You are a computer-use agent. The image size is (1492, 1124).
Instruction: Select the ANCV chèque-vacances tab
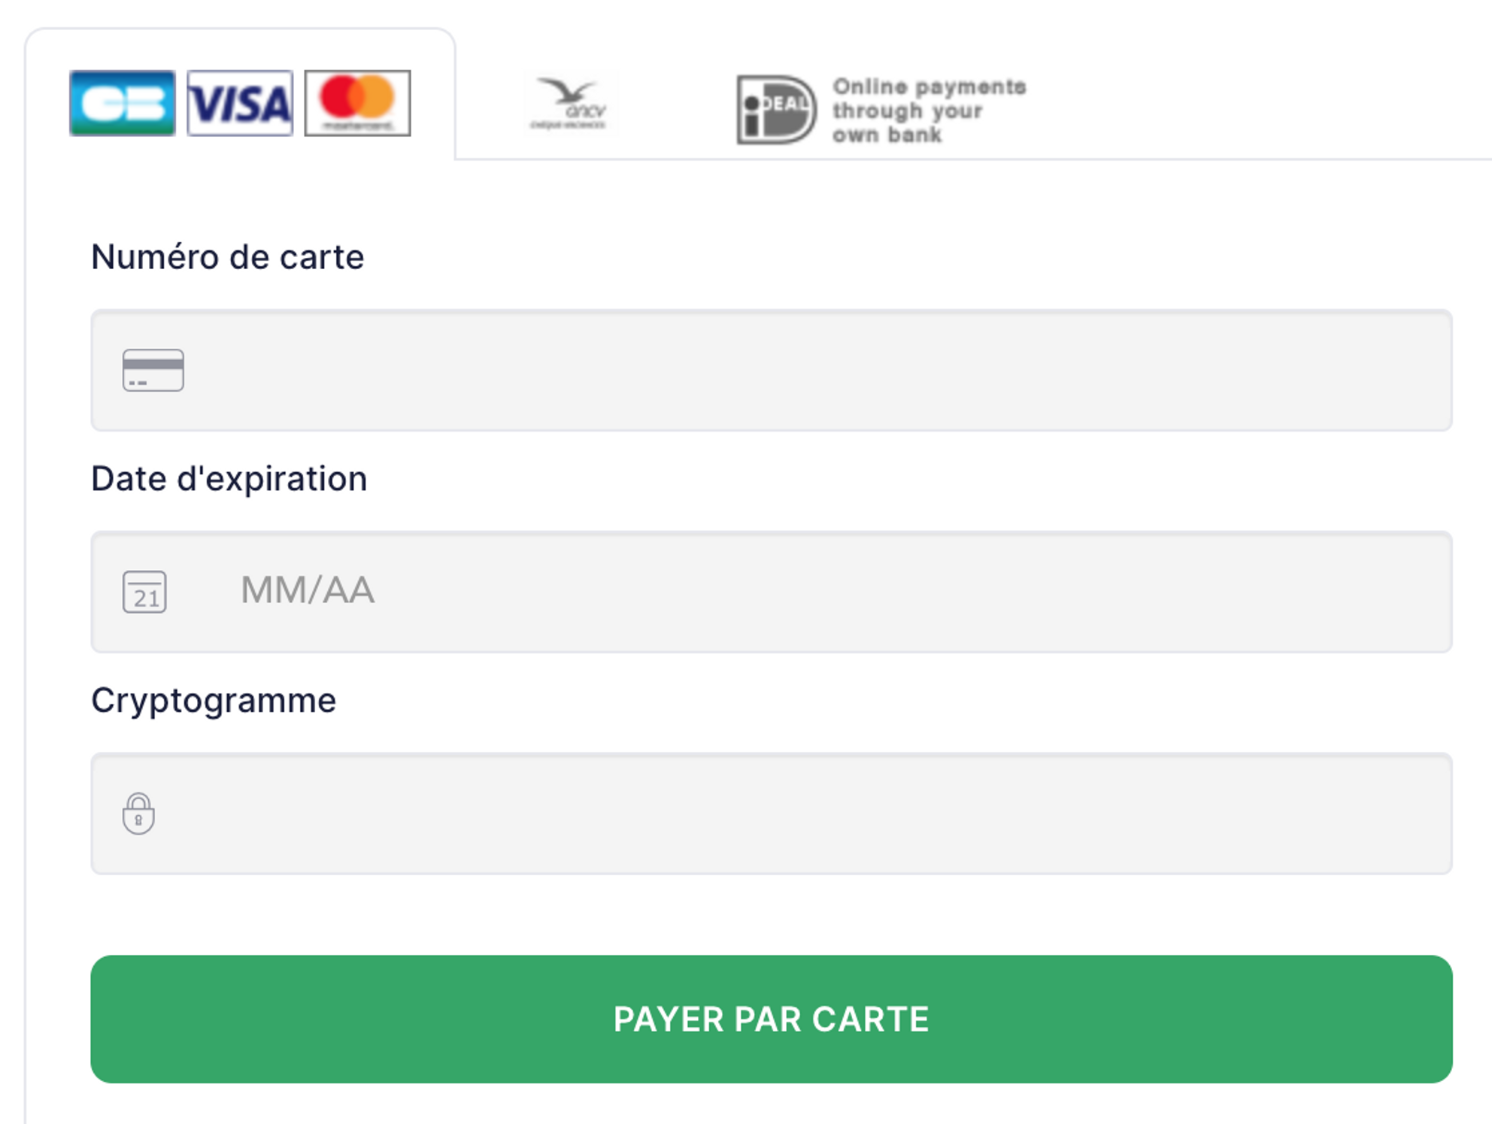(x=569, y=104)
